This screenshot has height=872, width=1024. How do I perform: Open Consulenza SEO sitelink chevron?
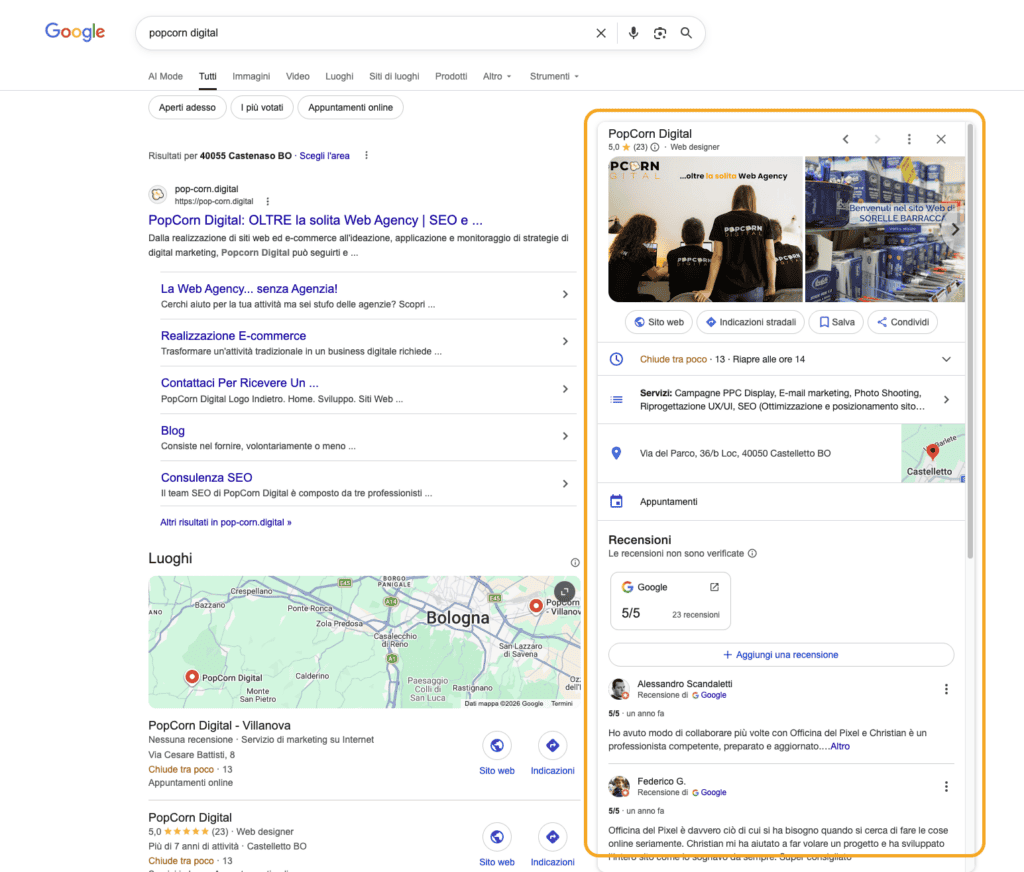click(x=565, y=484)
